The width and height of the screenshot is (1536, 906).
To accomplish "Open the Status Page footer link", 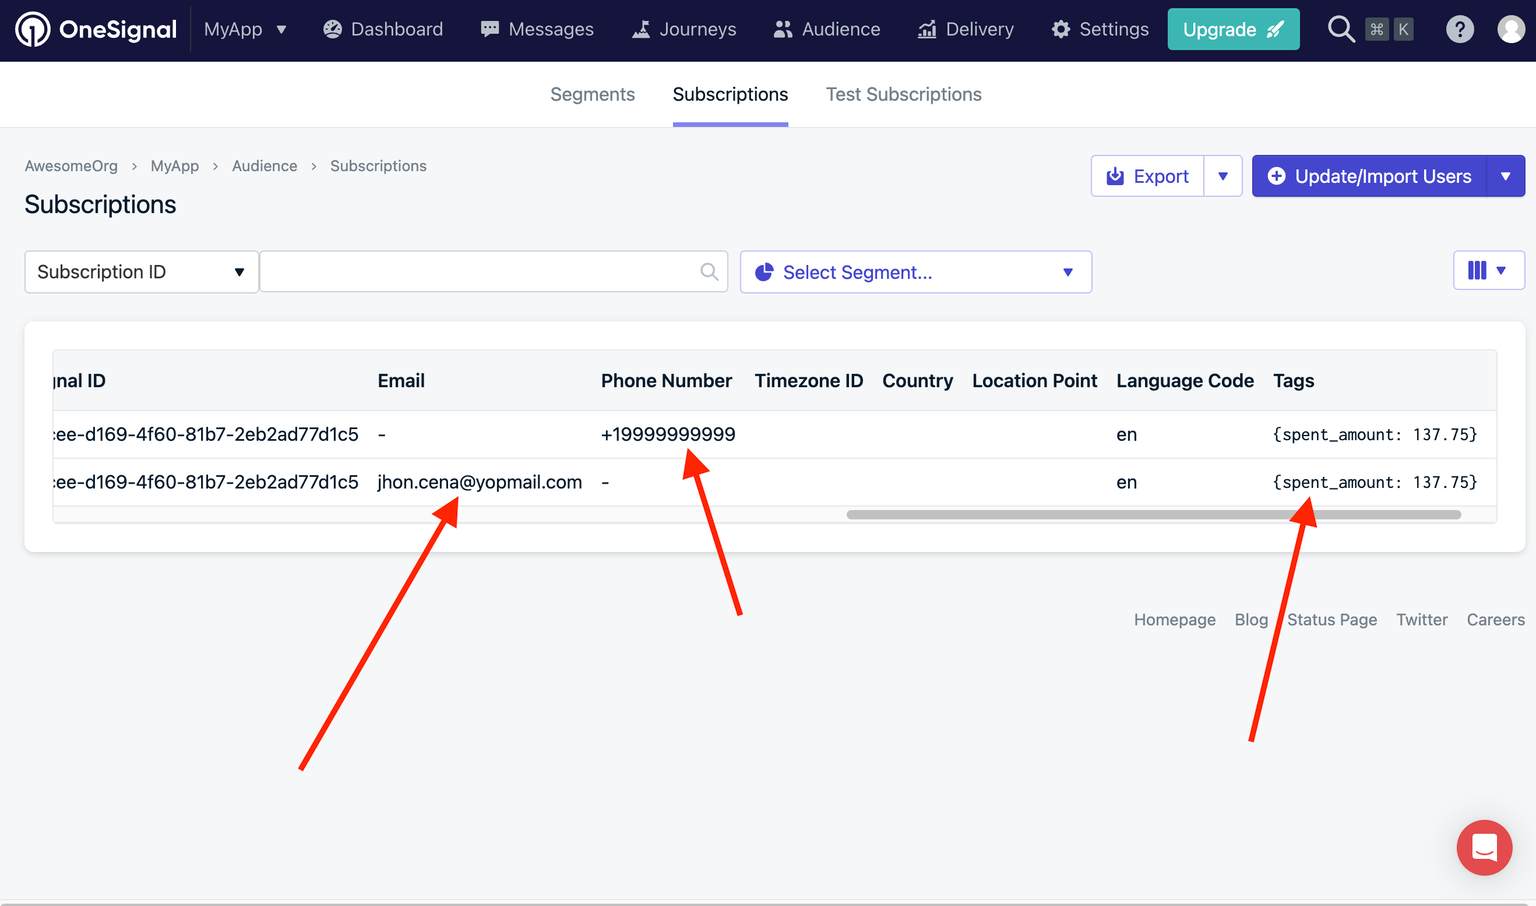I will coord(1332,620).
